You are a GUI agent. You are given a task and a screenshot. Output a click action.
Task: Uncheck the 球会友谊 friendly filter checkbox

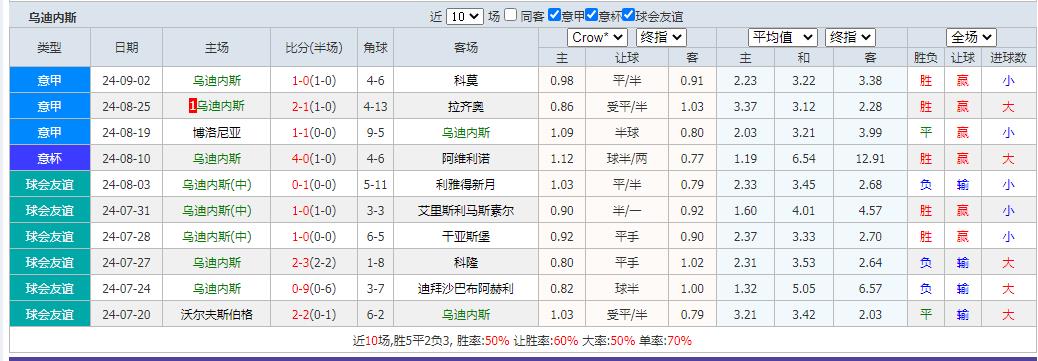(x=629, y=15)
